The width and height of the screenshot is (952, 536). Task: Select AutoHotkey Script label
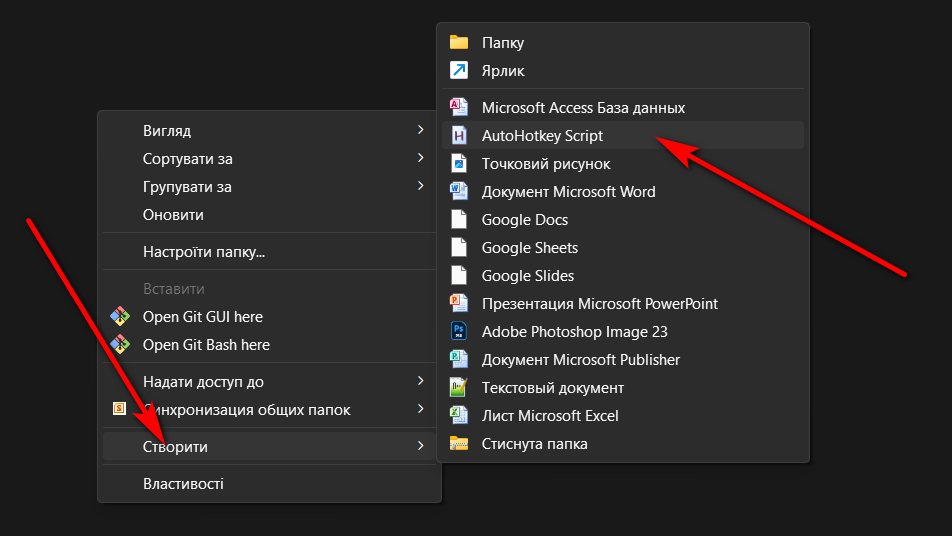tap(542, 136)
